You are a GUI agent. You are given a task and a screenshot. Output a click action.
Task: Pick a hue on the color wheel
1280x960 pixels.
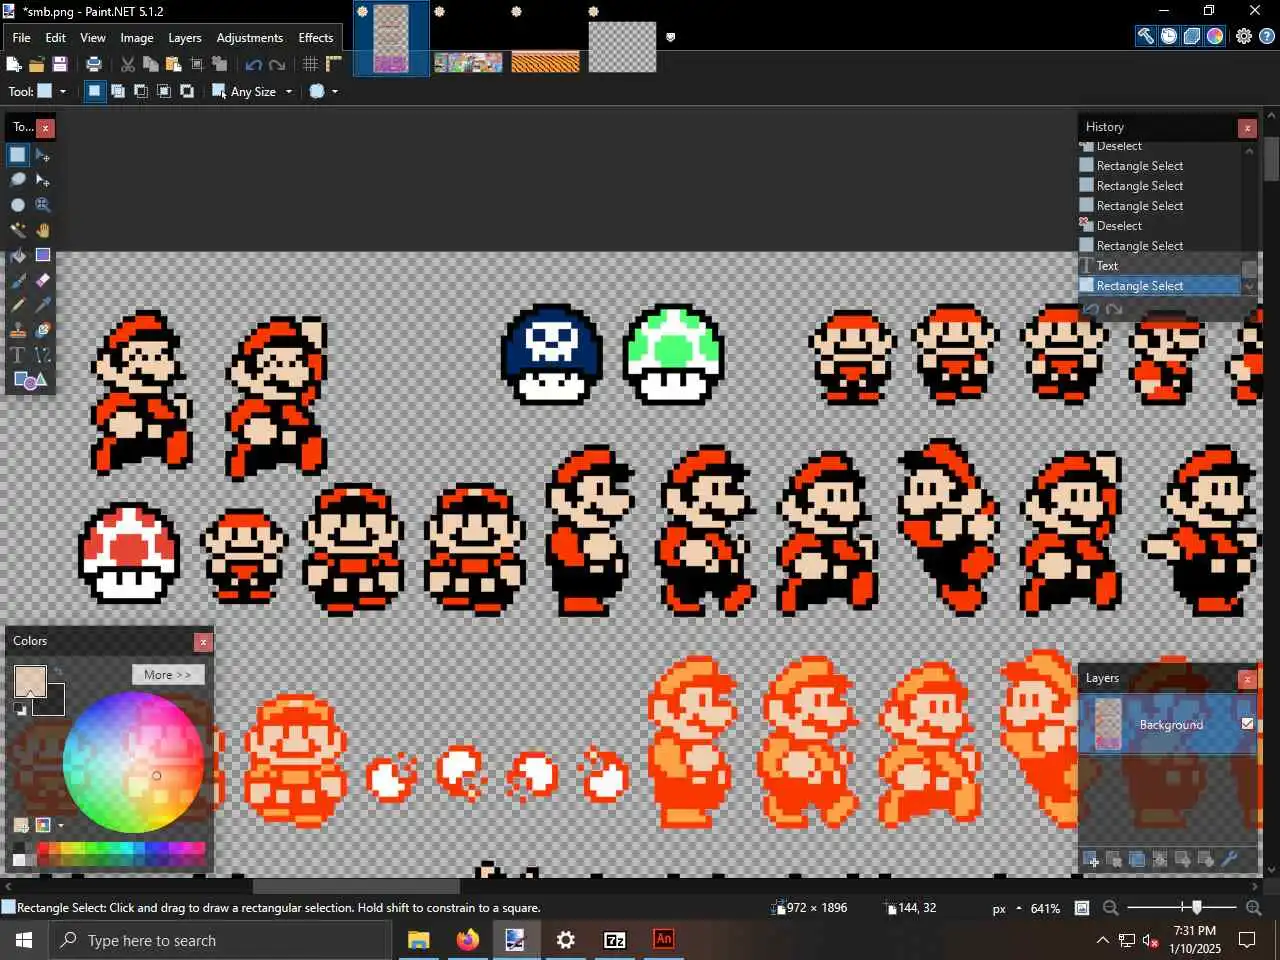click(133, 762)
